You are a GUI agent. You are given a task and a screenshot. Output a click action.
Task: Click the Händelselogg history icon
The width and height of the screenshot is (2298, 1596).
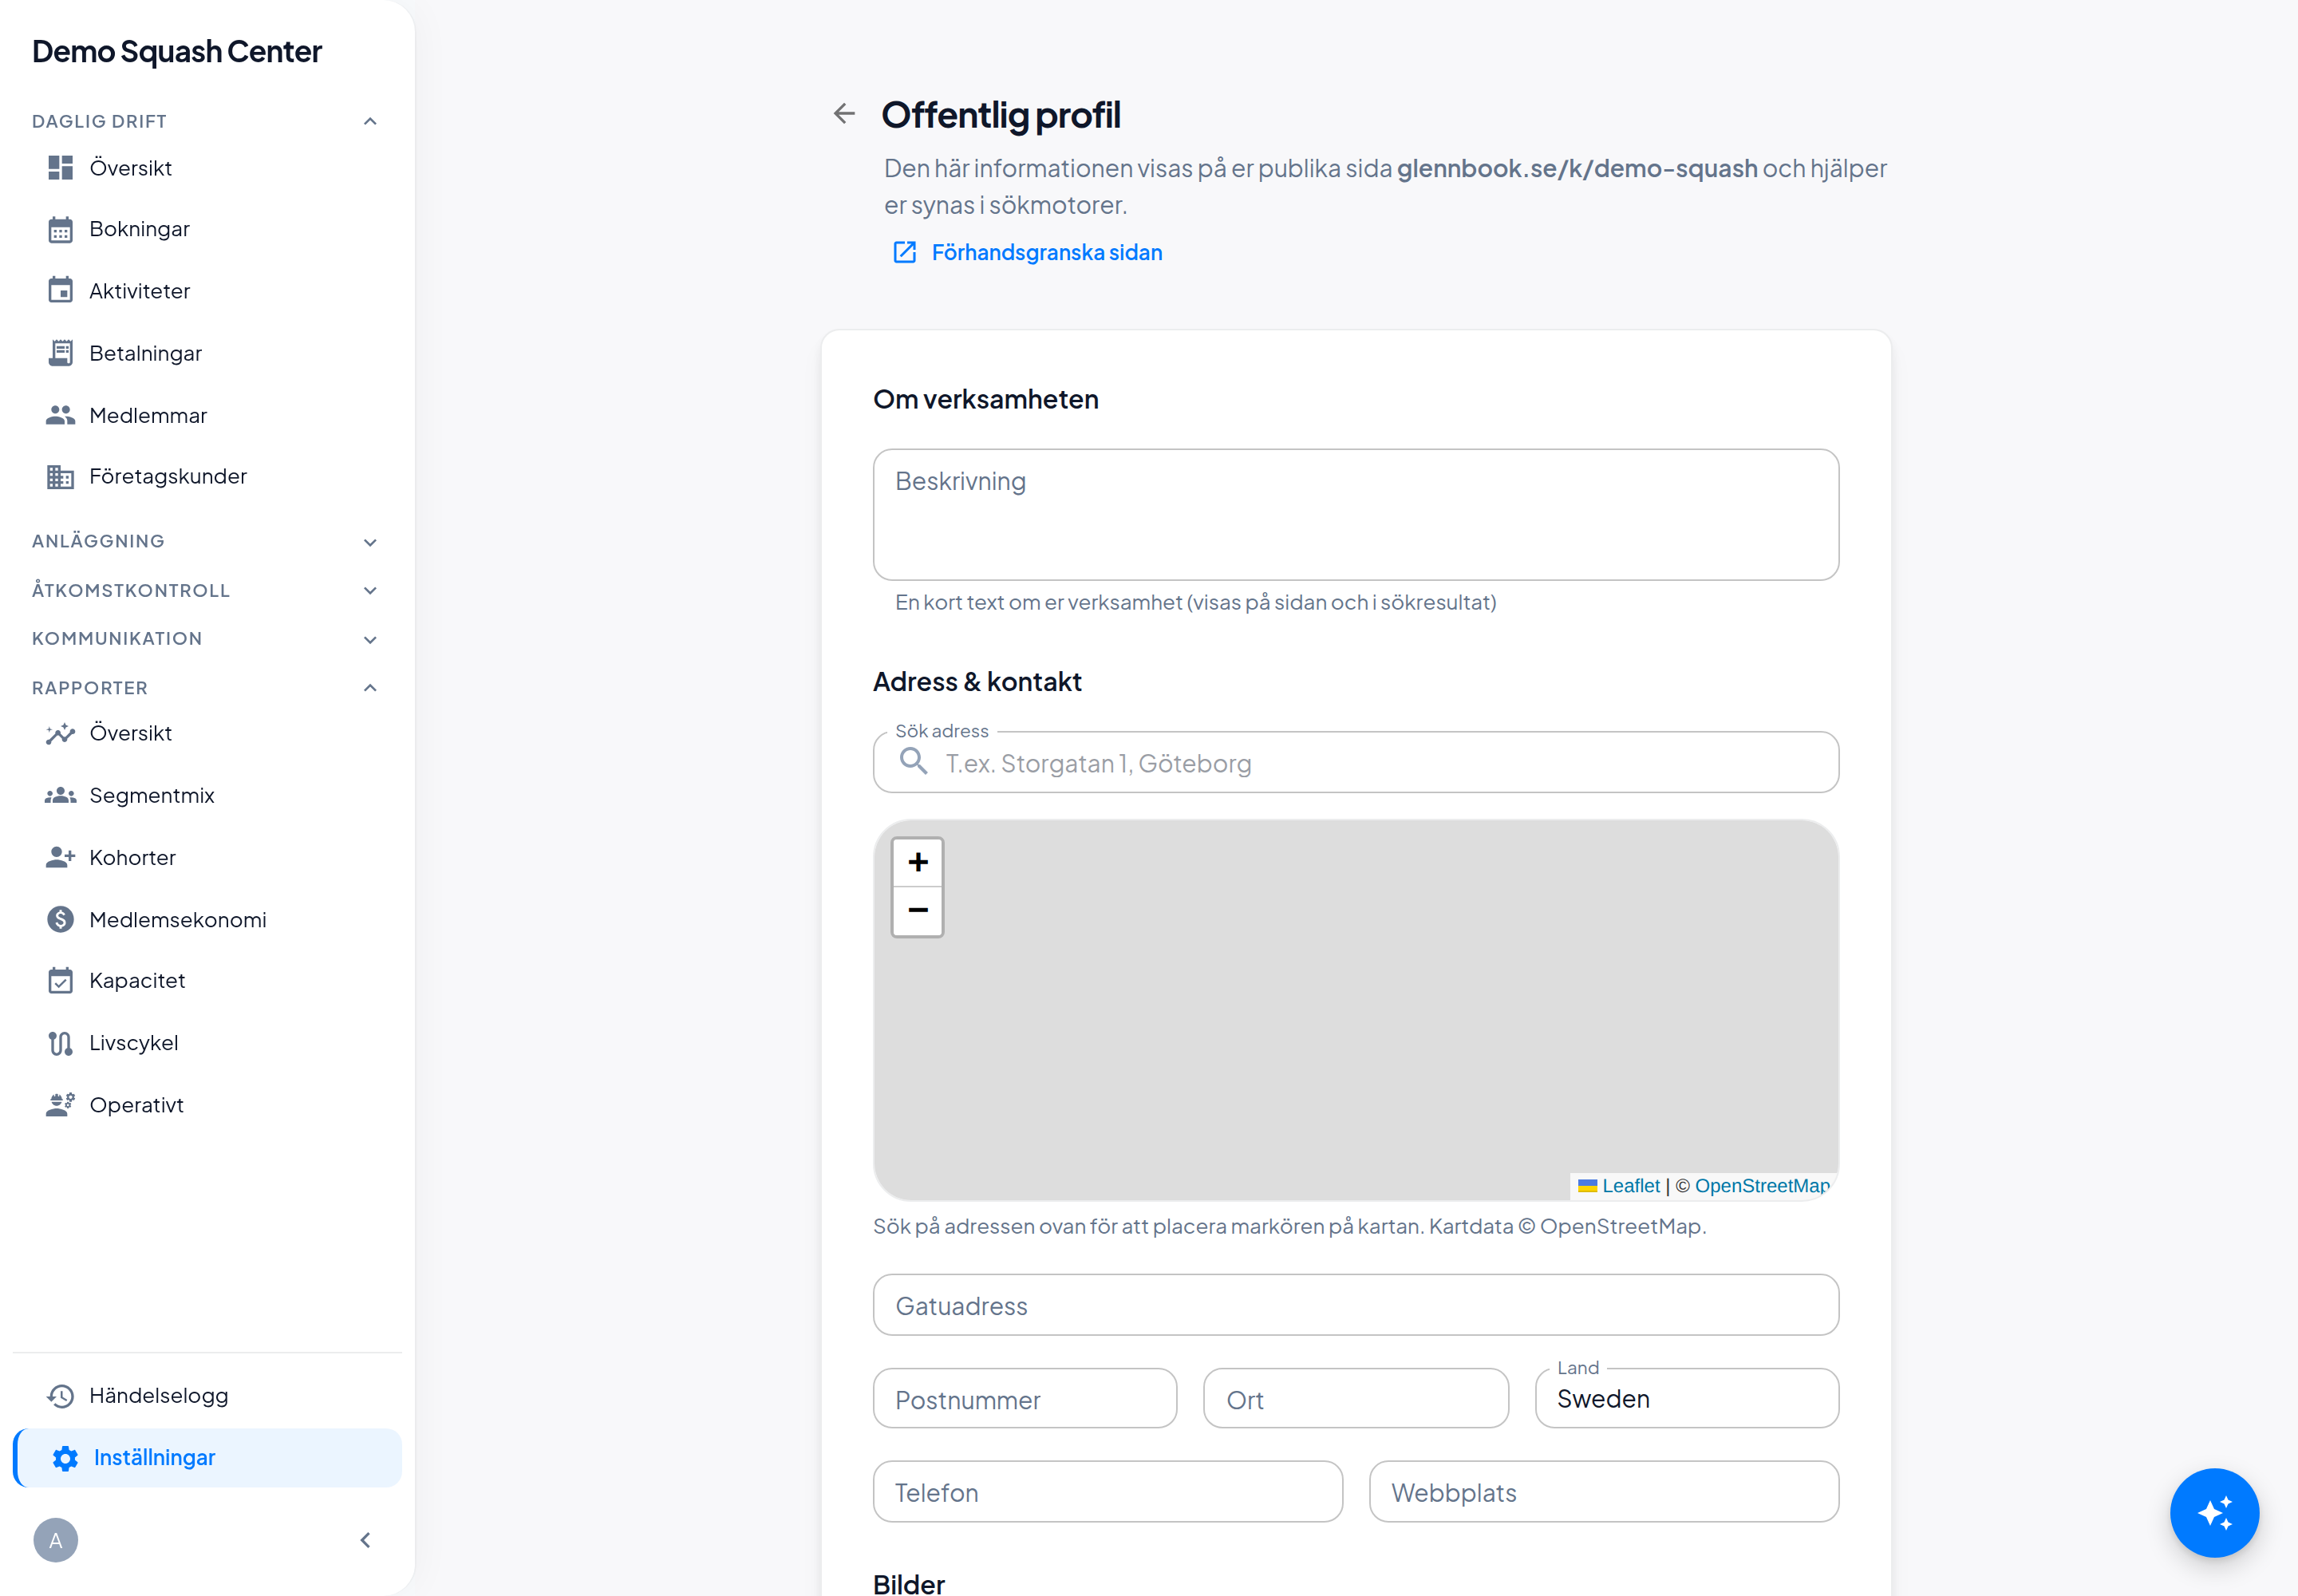click(x=60, y=1396)
